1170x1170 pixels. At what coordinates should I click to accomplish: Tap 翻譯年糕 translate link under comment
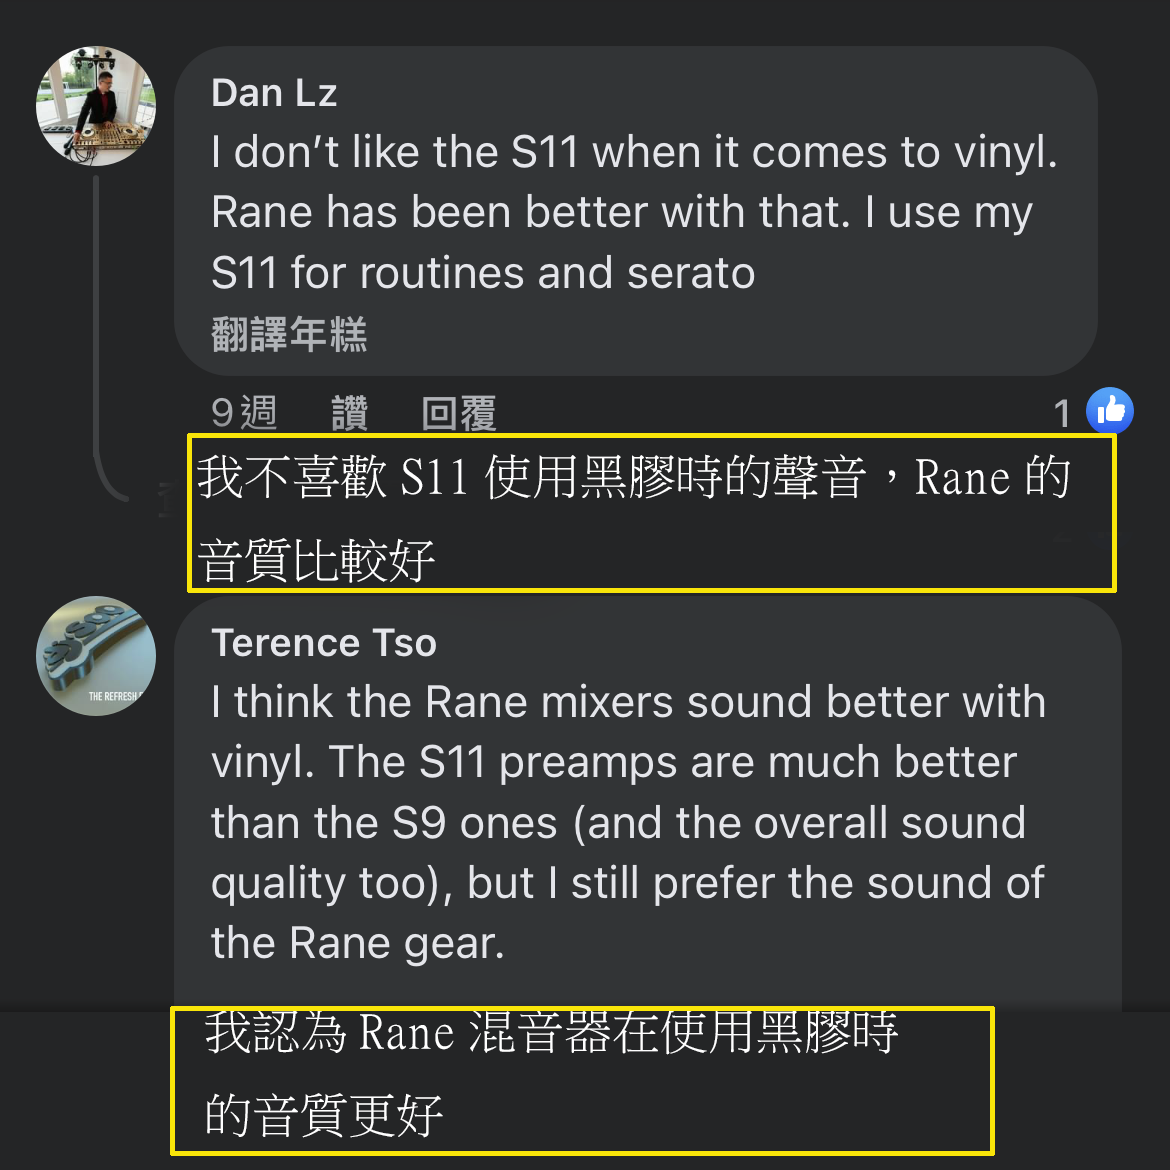[290, 334]
